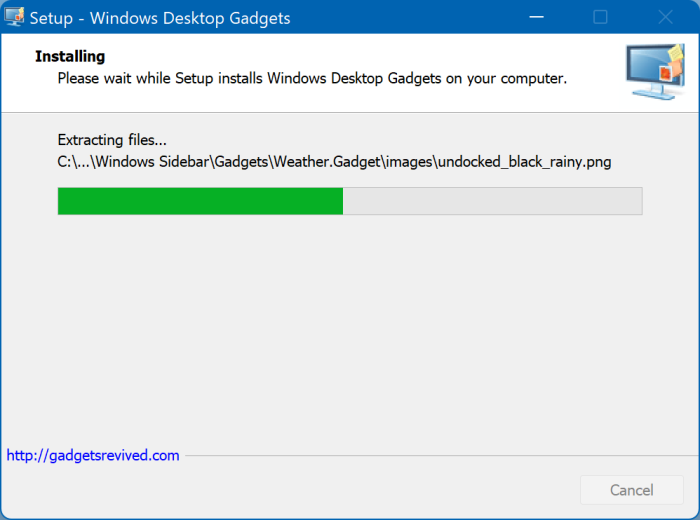
Task: Minimize the Setup window
Action: (x=536, y=17)
